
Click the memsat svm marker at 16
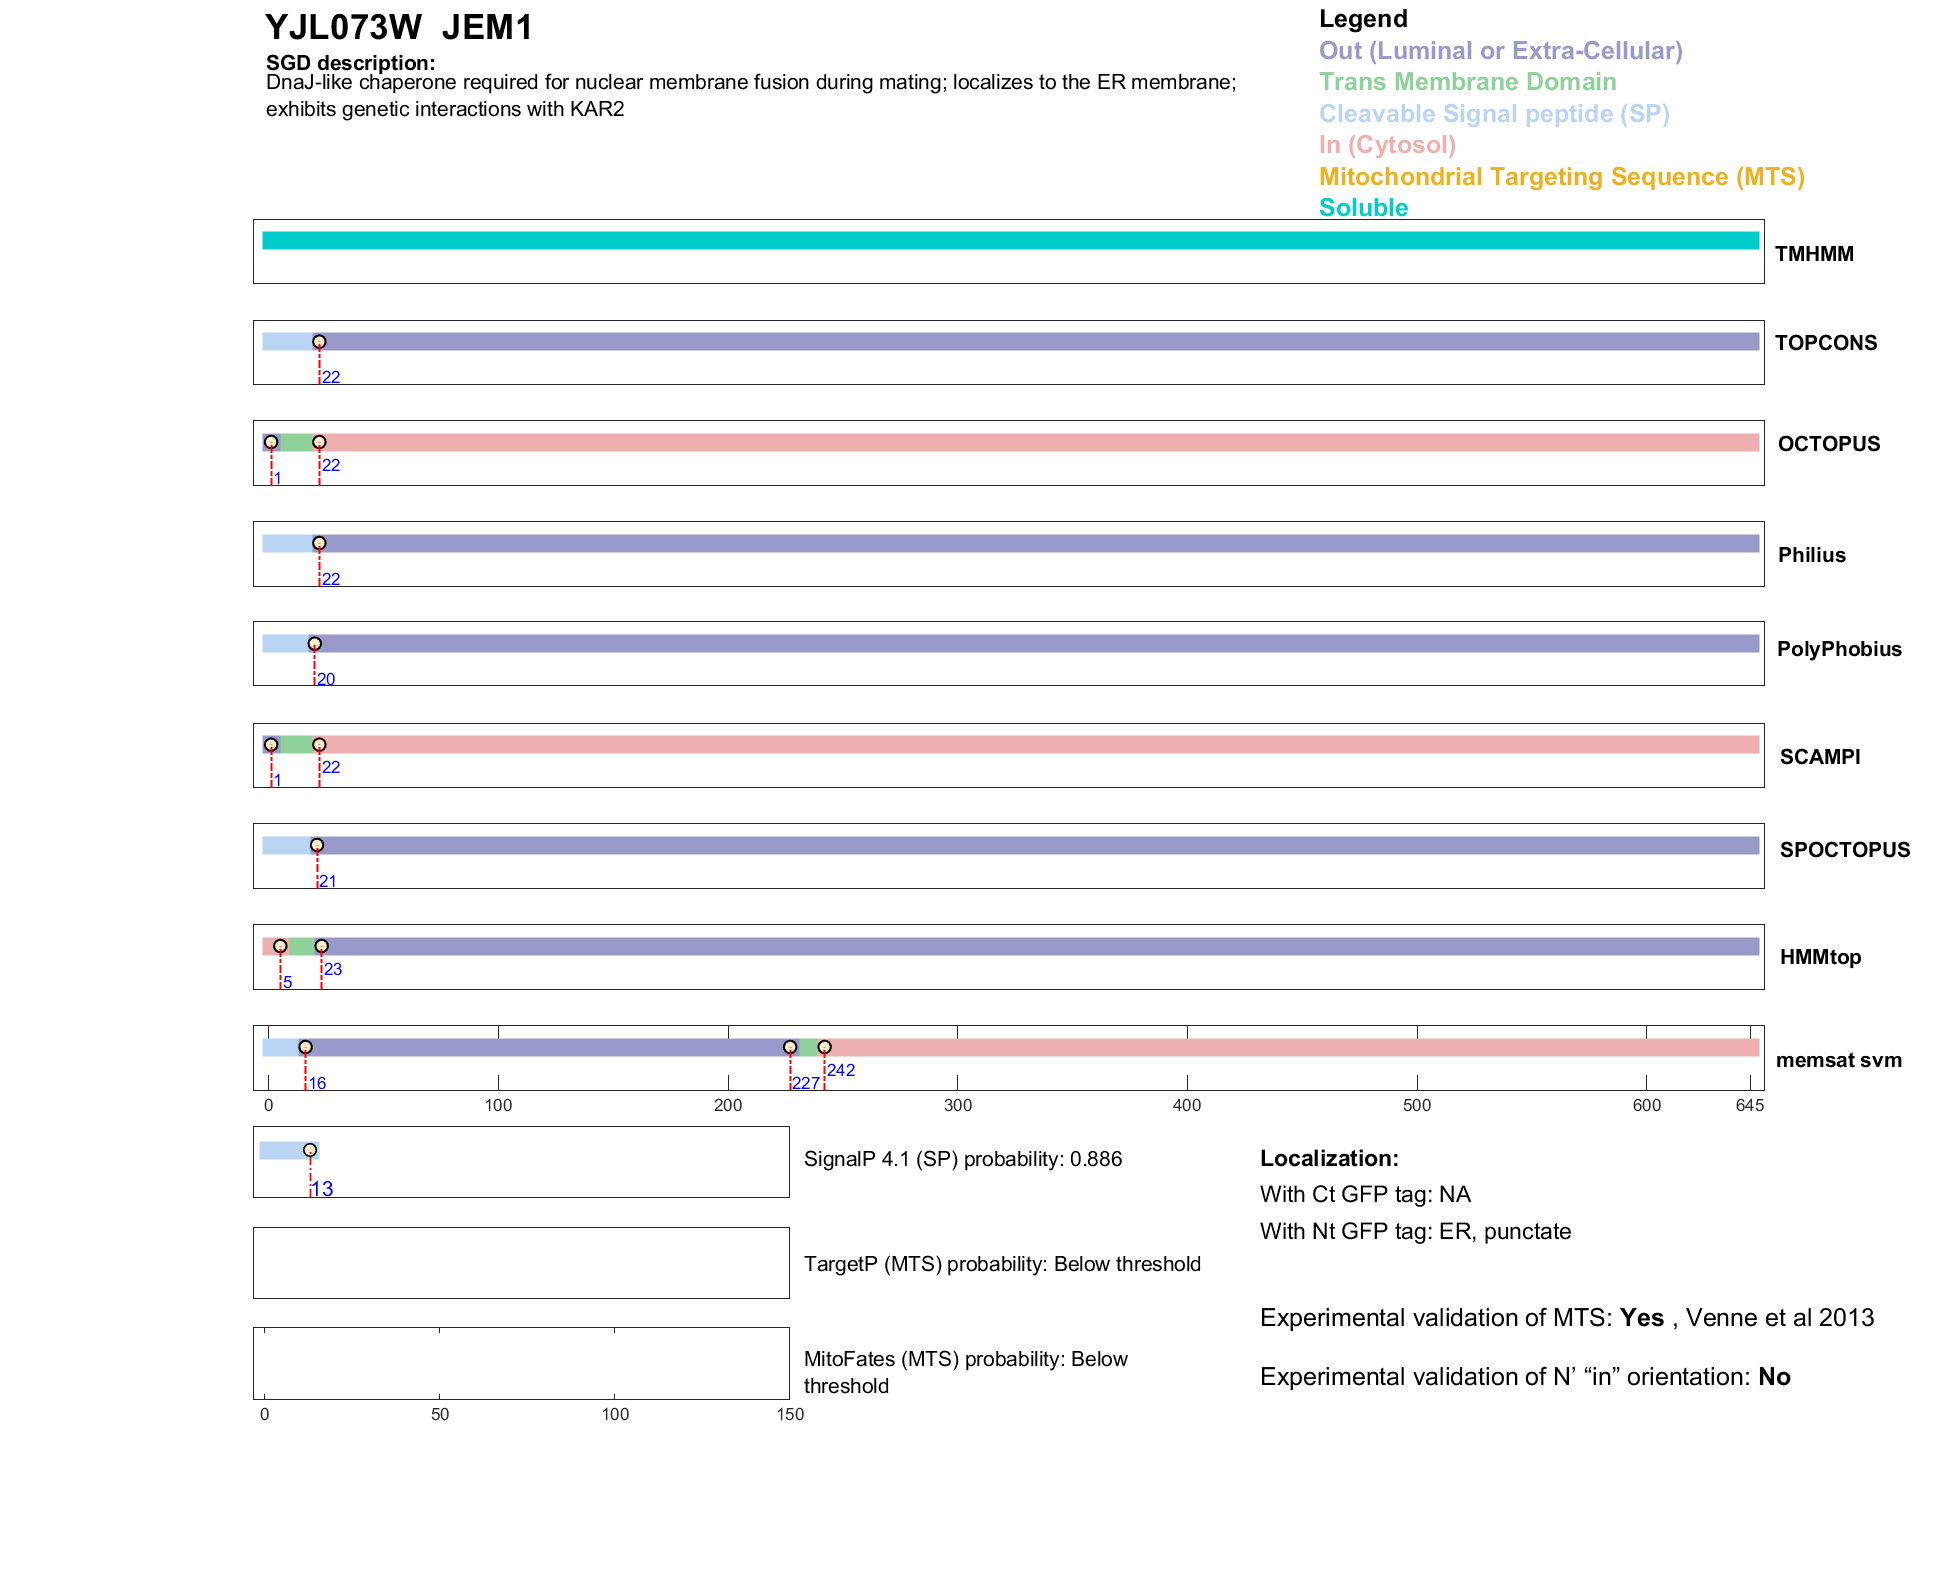pyautogui.click(x=305, y=1047)
